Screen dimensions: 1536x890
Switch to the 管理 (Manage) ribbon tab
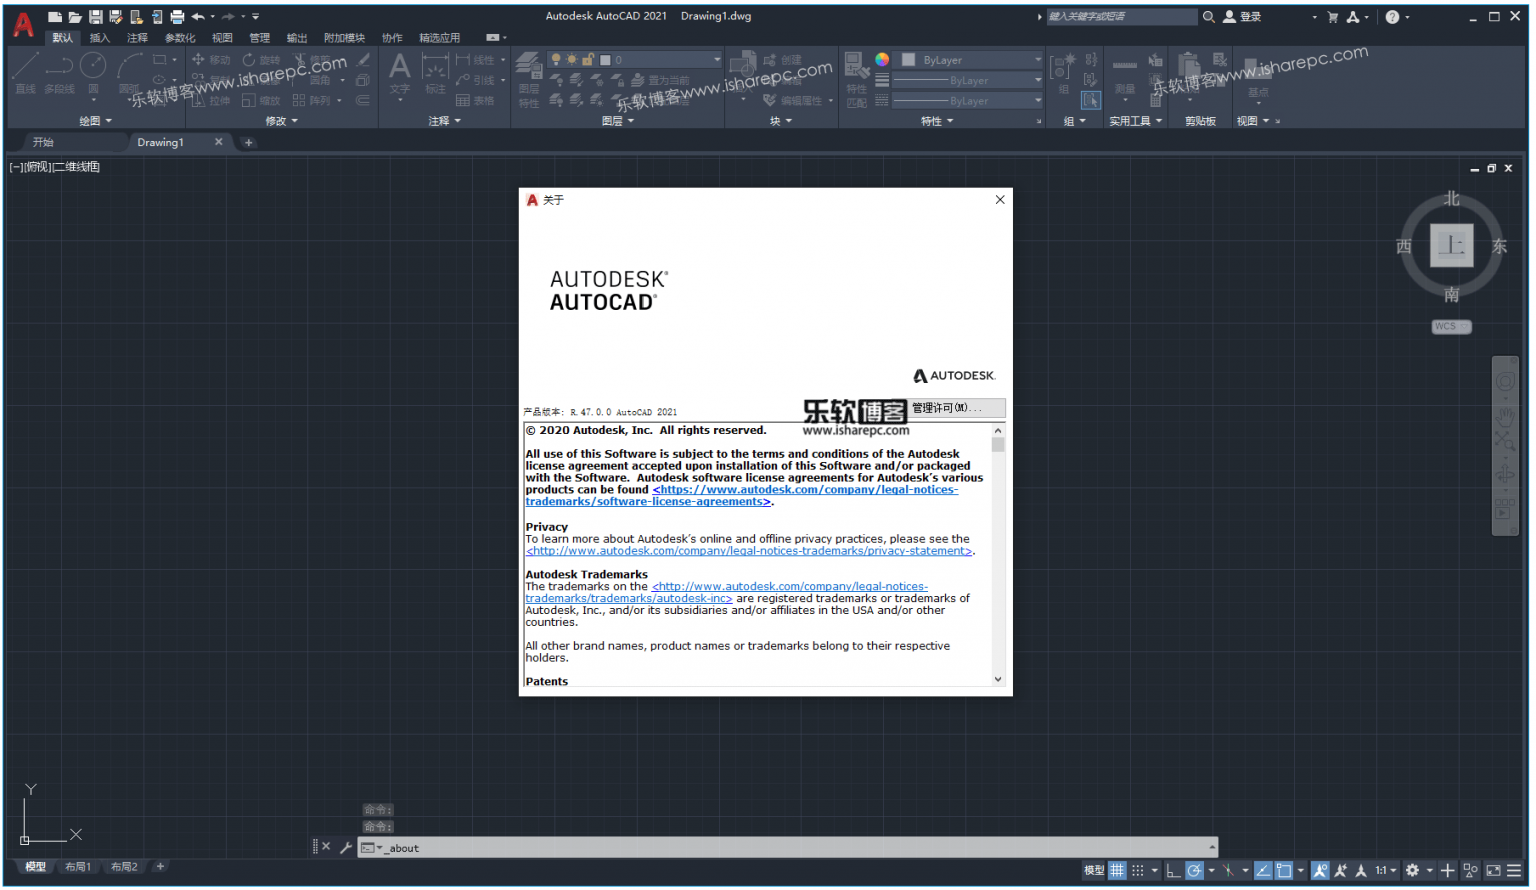pos(260,38)
